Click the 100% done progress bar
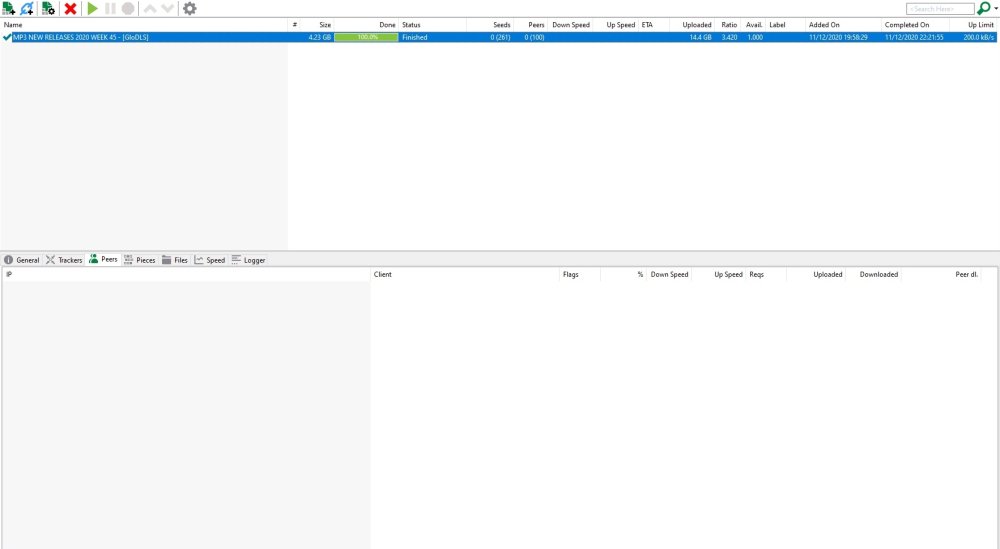This screenshot has height=549, width=1000. click(x=366, y=37)
